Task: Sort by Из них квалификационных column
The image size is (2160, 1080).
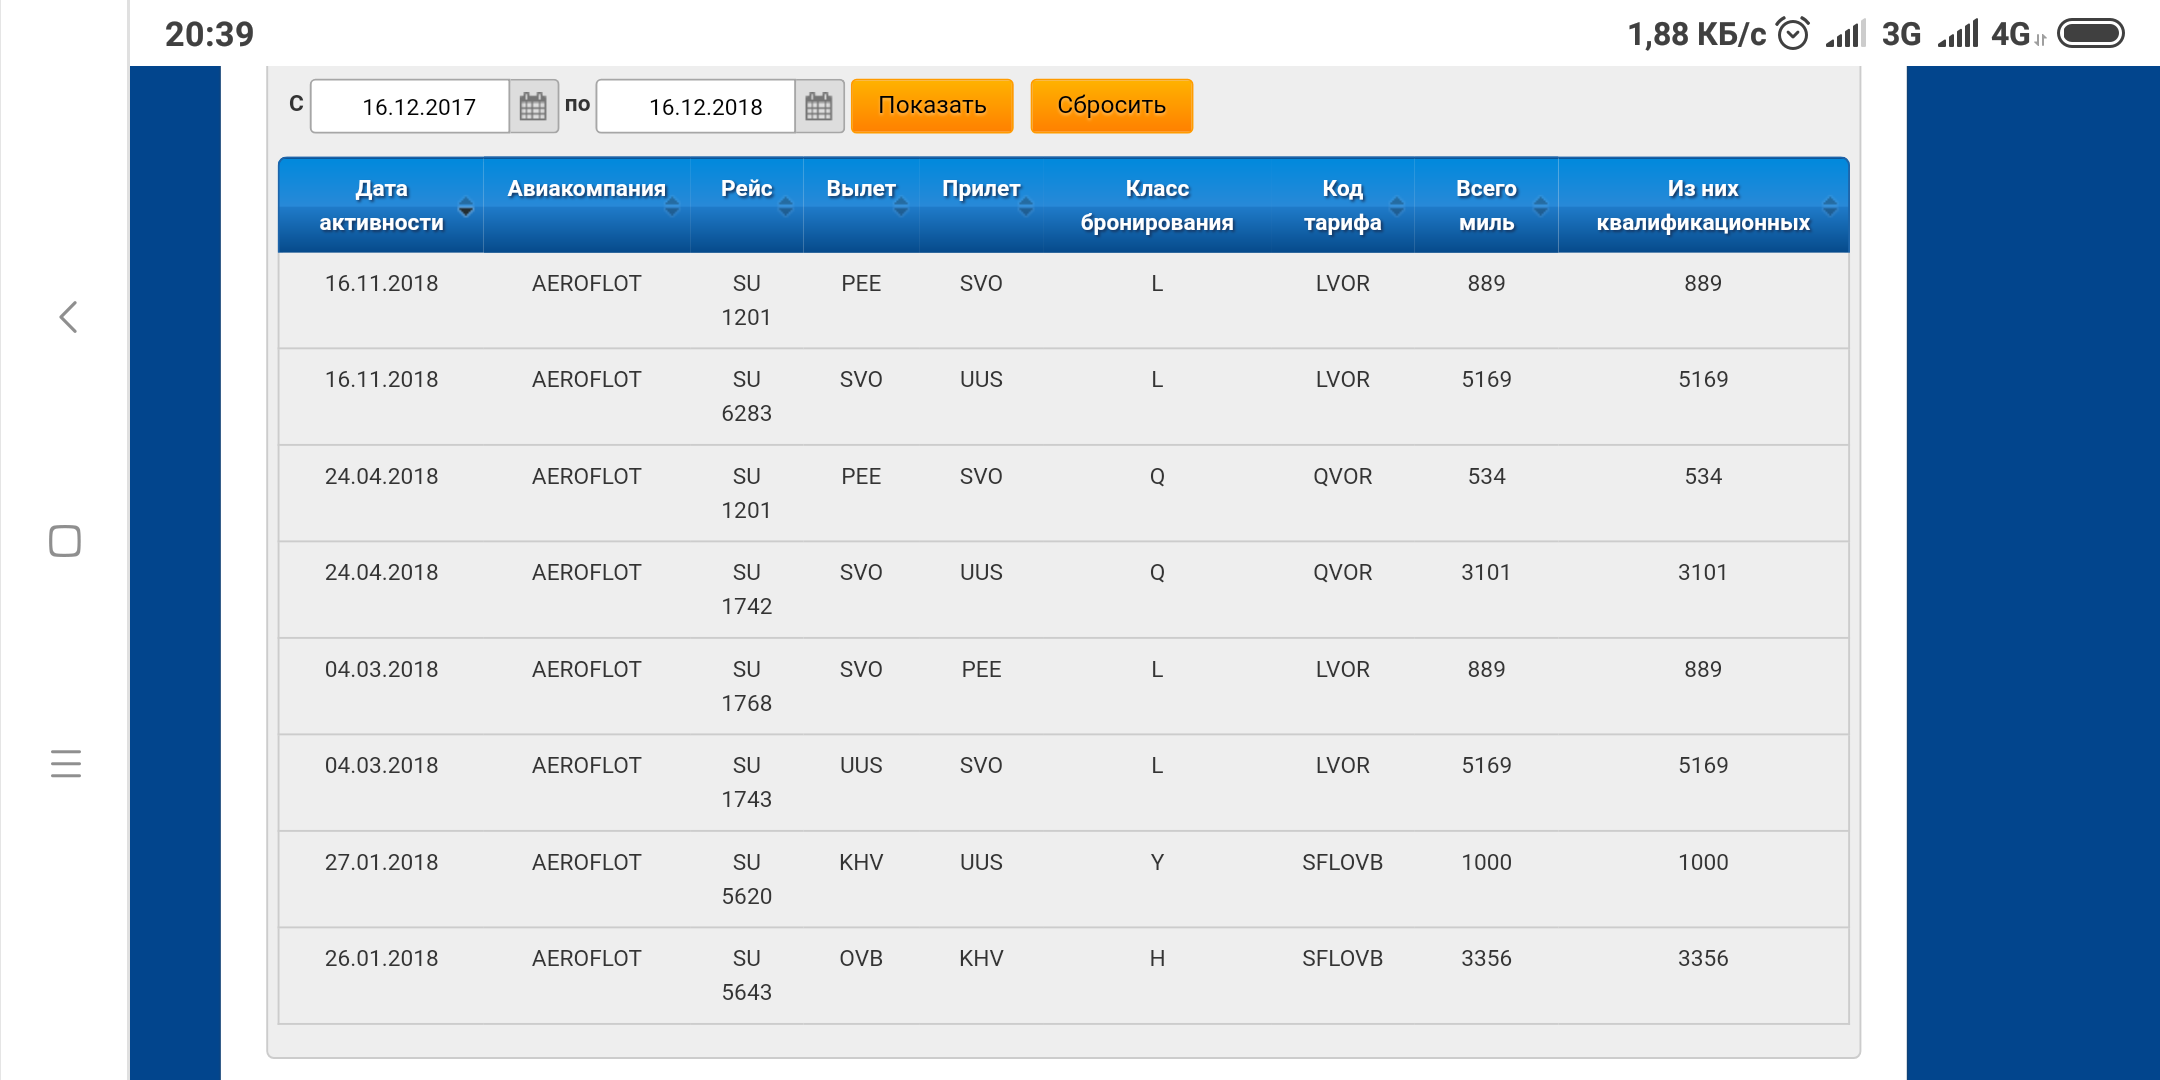Action: click(x=1703, y=205)
